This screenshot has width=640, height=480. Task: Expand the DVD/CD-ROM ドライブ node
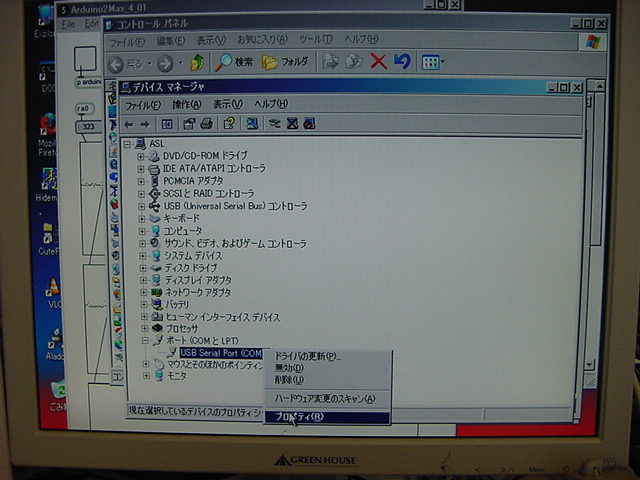point(140,156)
